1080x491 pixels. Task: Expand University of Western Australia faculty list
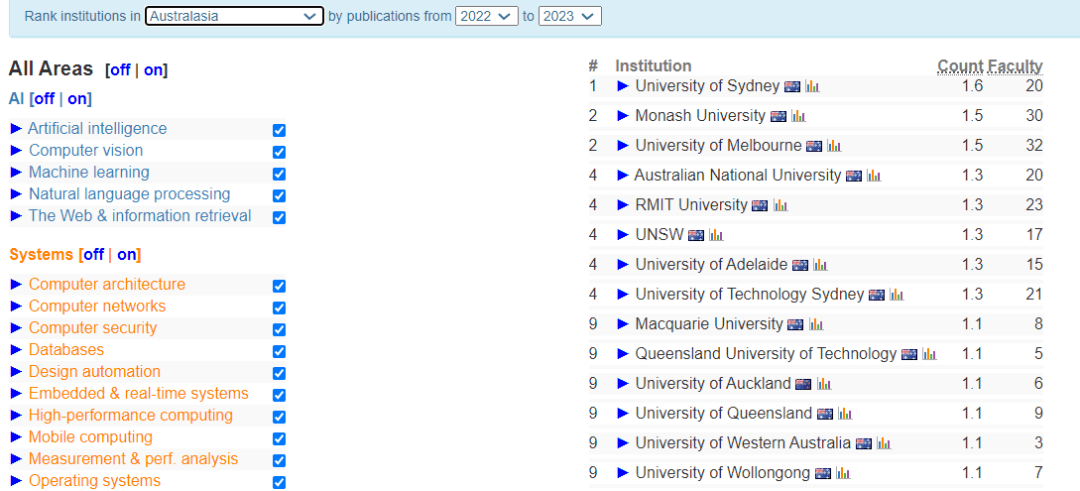coord(623,443)
